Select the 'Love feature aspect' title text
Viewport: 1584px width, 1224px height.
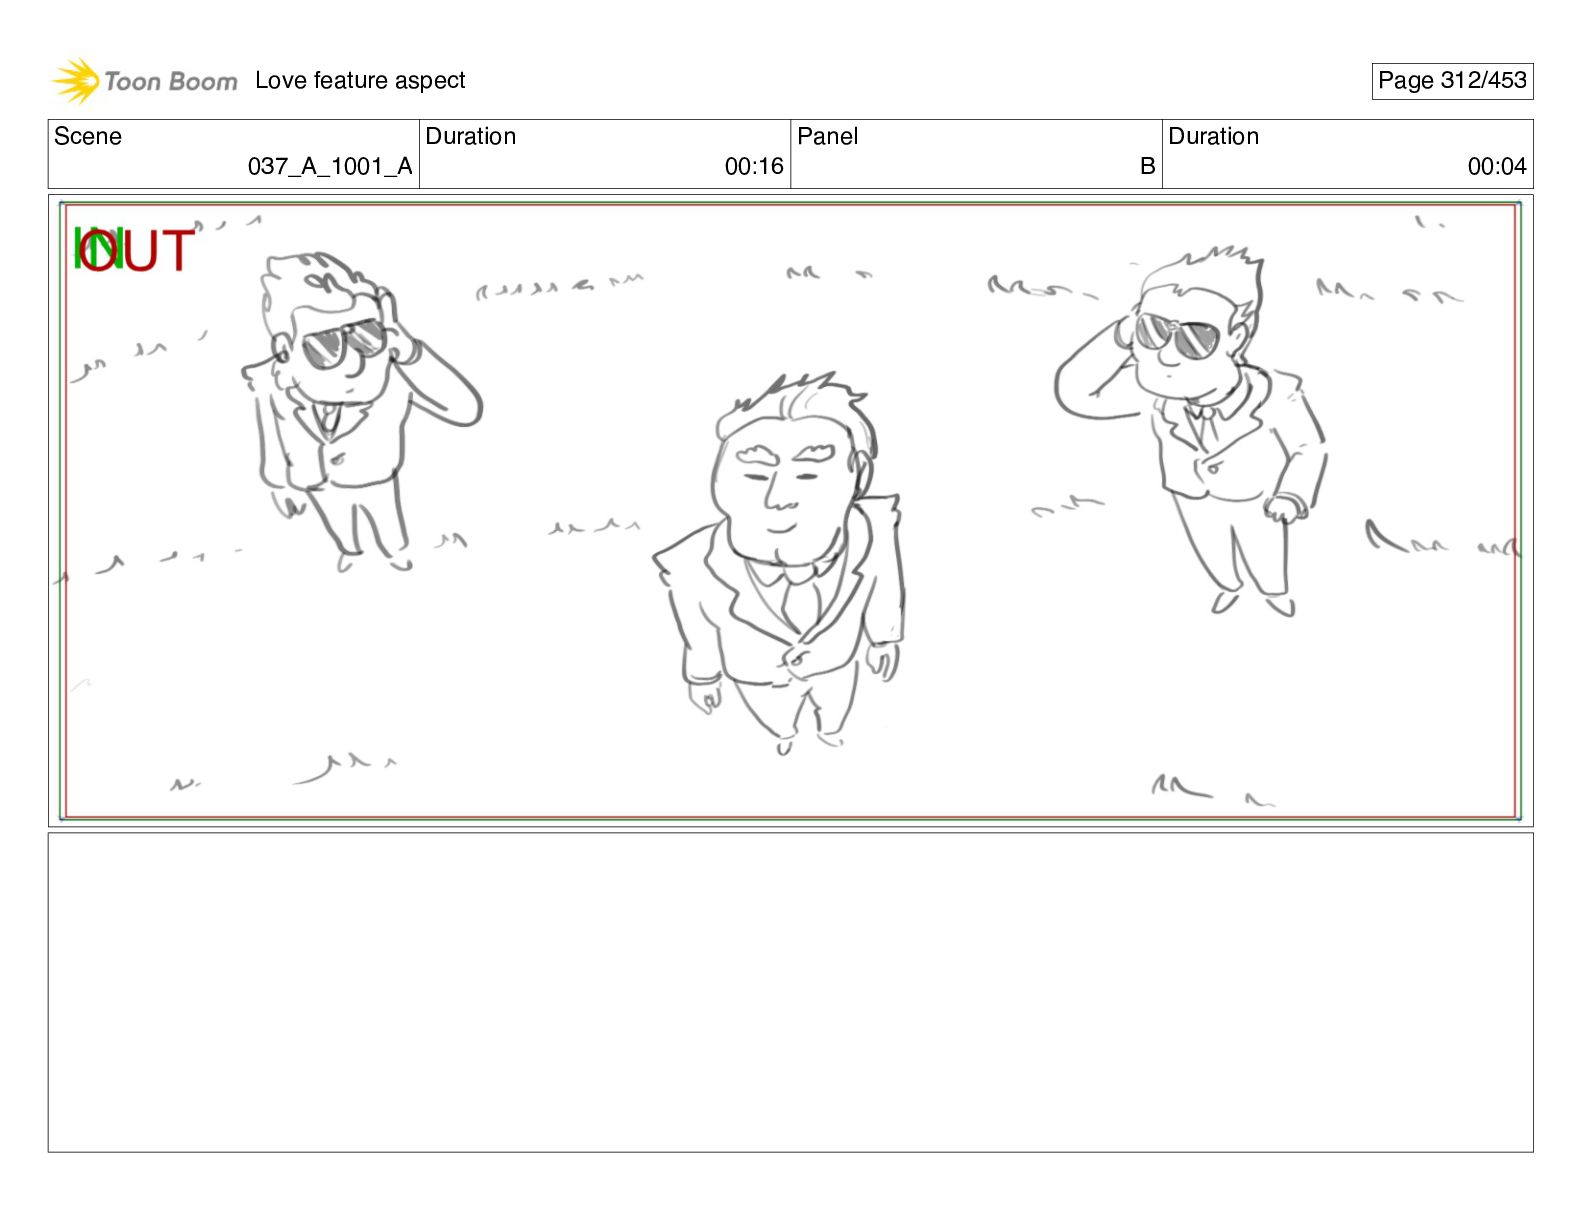tap(360, 80)
